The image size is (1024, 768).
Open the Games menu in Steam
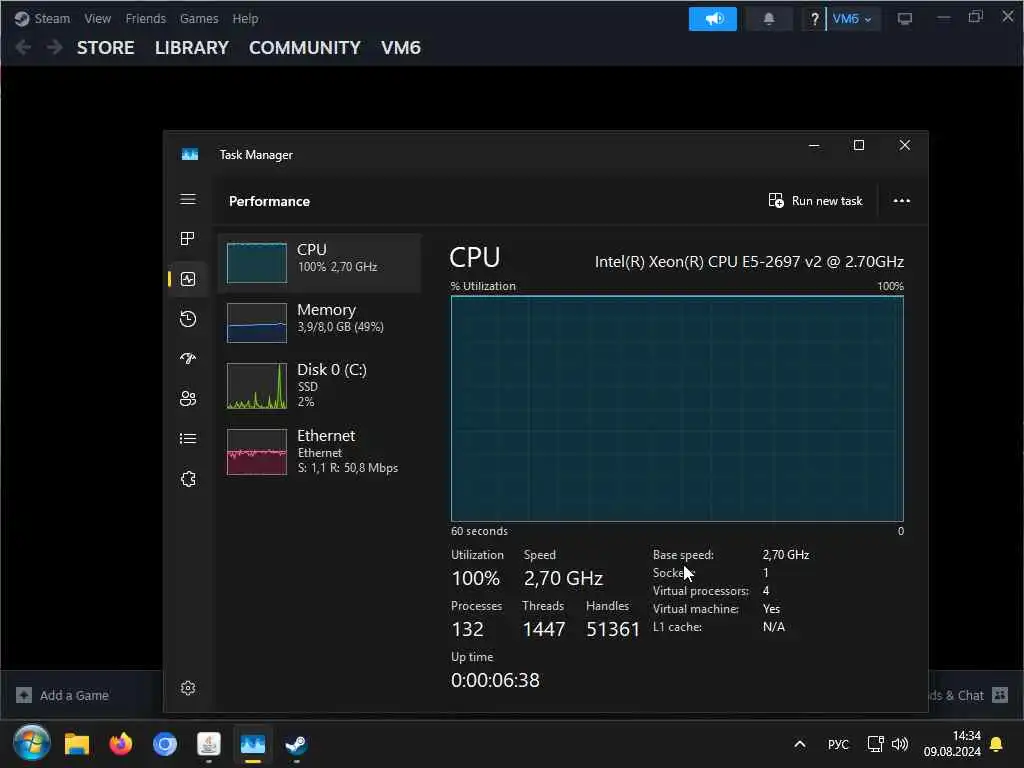(x=199, y=18)
